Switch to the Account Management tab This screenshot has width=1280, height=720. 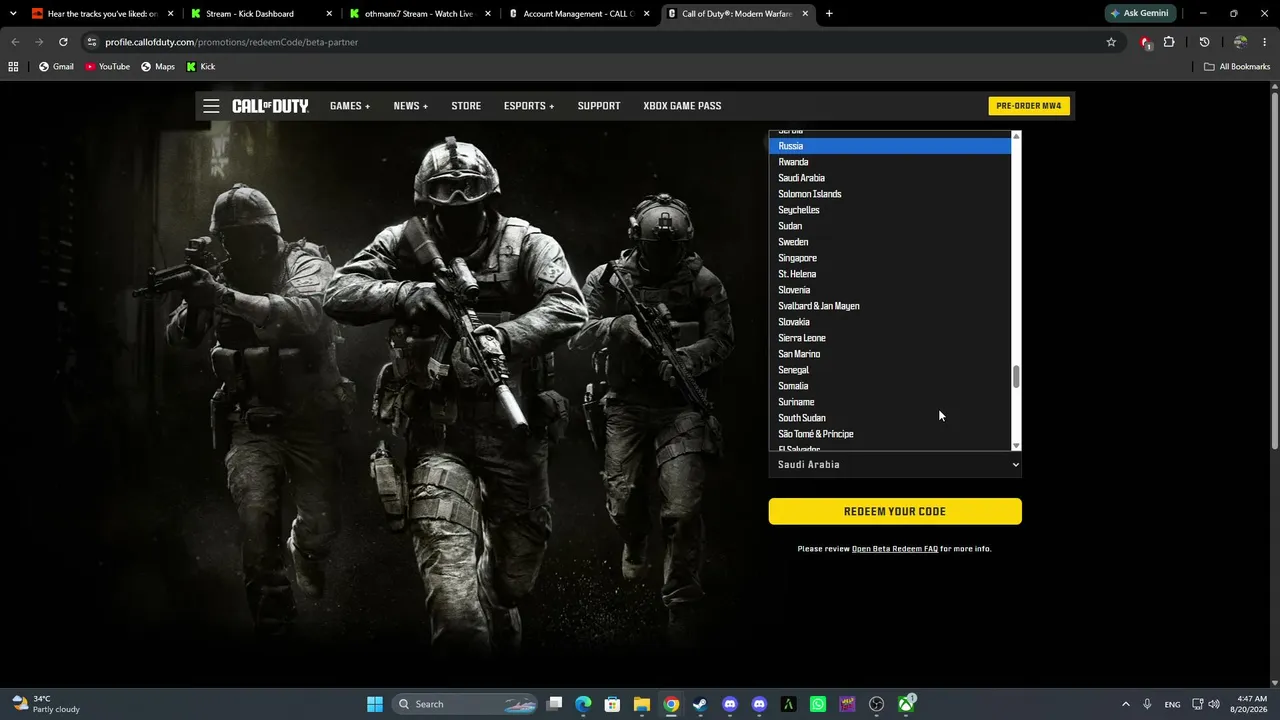[578, 14]
